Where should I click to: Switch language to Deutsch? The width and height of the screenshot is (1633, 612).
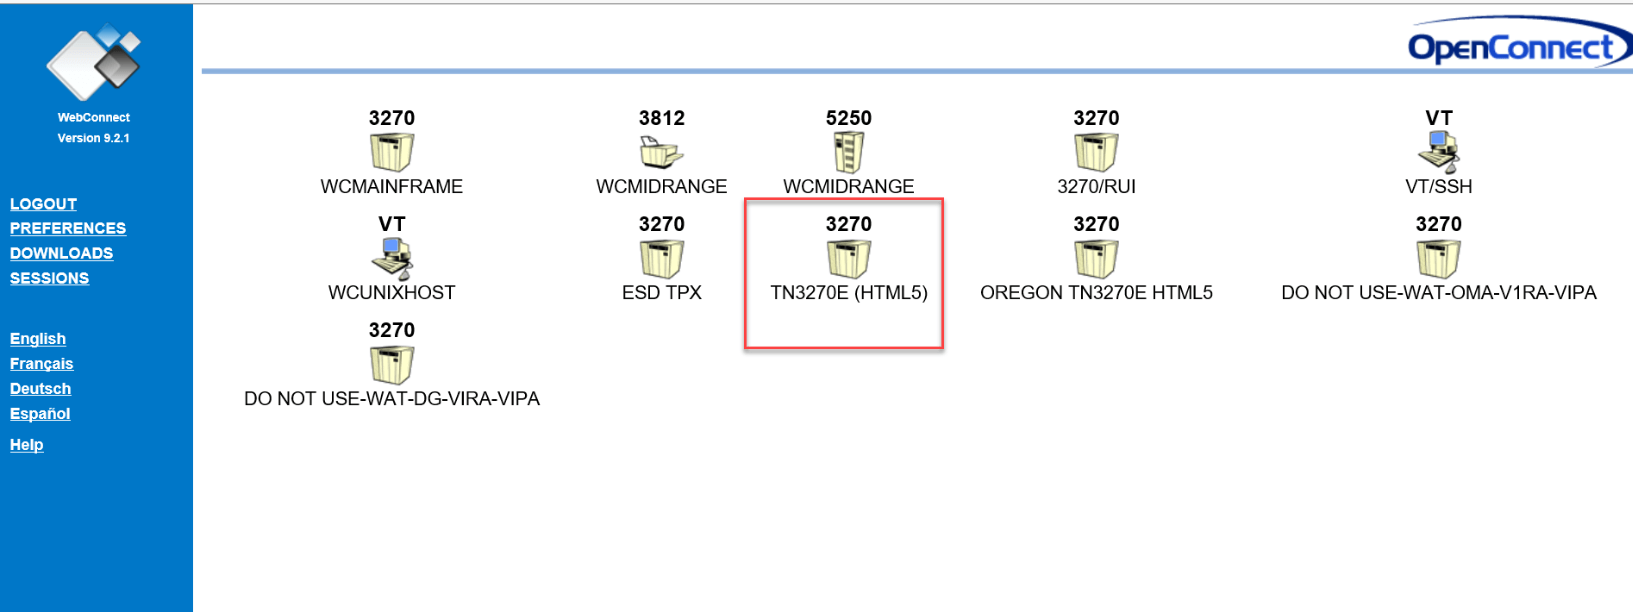pos(40,389)
